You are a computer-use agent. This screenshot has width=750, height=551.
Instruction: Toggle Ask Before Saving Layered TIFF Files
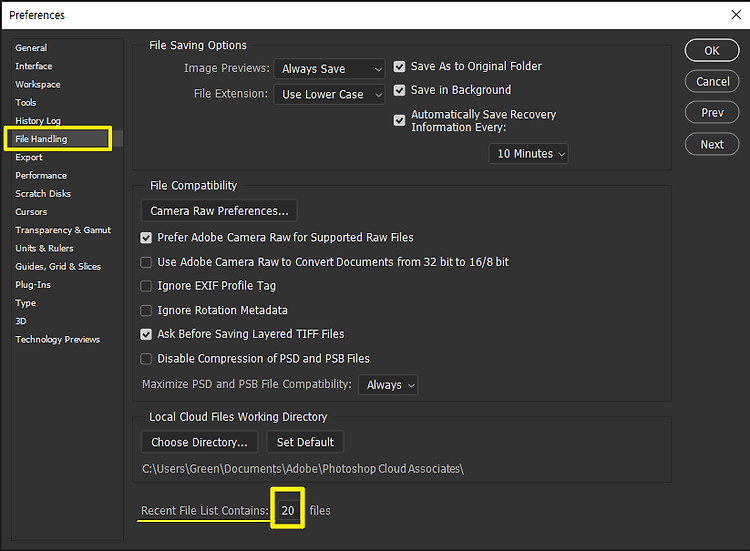click(x=146, y=334)
